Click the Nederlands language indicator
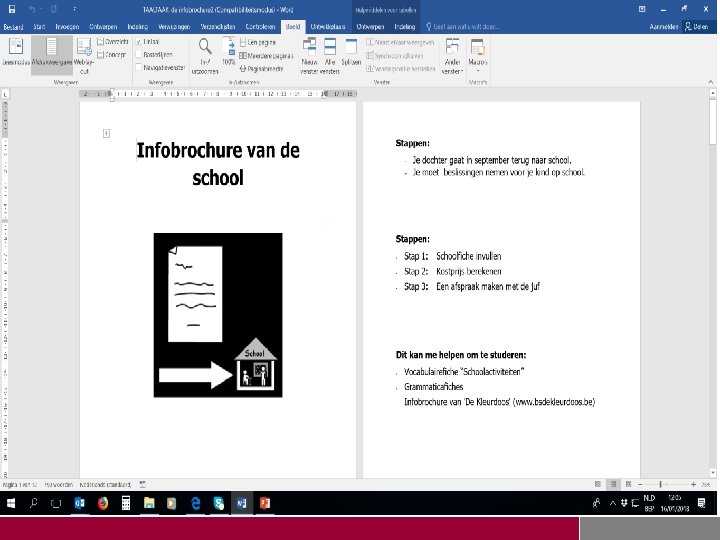The height and width of the screenshot is (540, 720). [x=105, y=484]
